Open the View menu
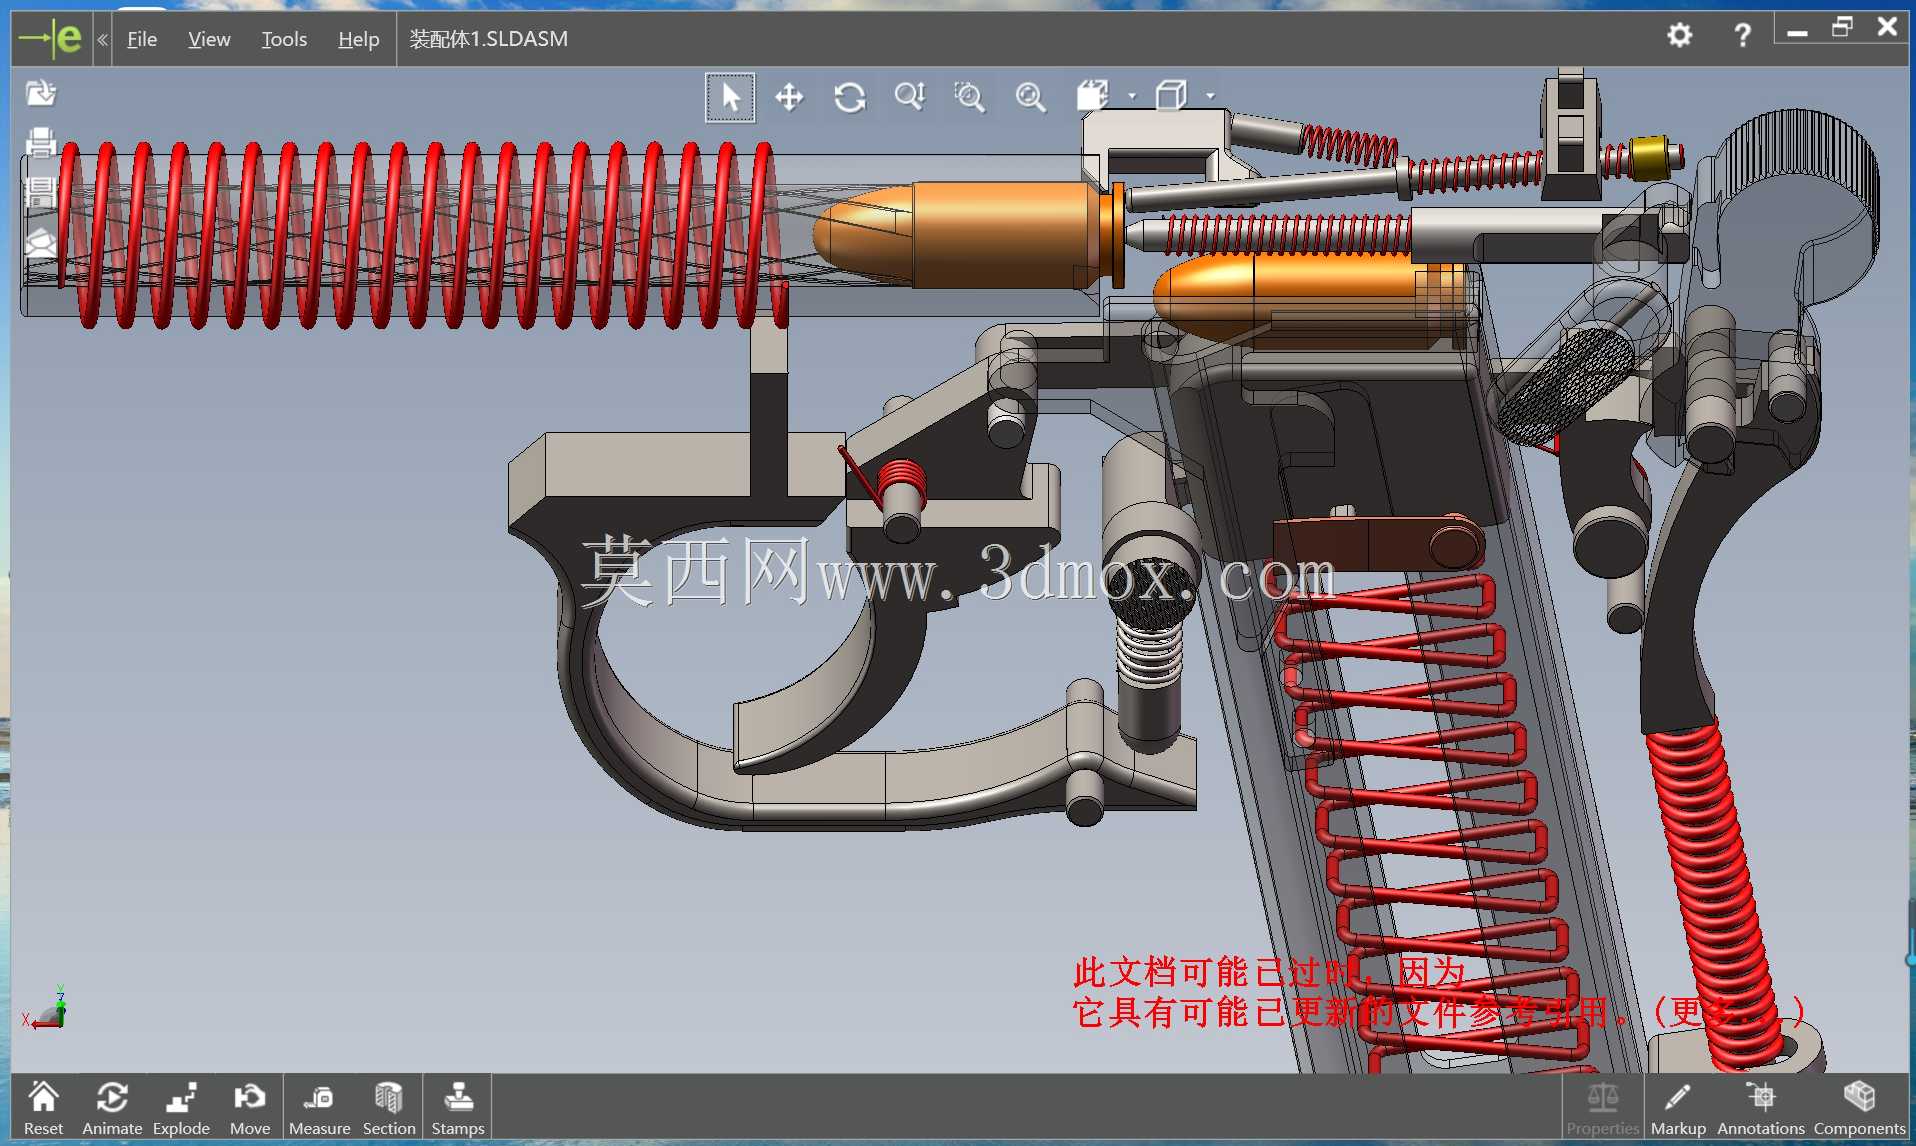The height and width of the screenshot is (1146, 1916). tap(209, 39)
